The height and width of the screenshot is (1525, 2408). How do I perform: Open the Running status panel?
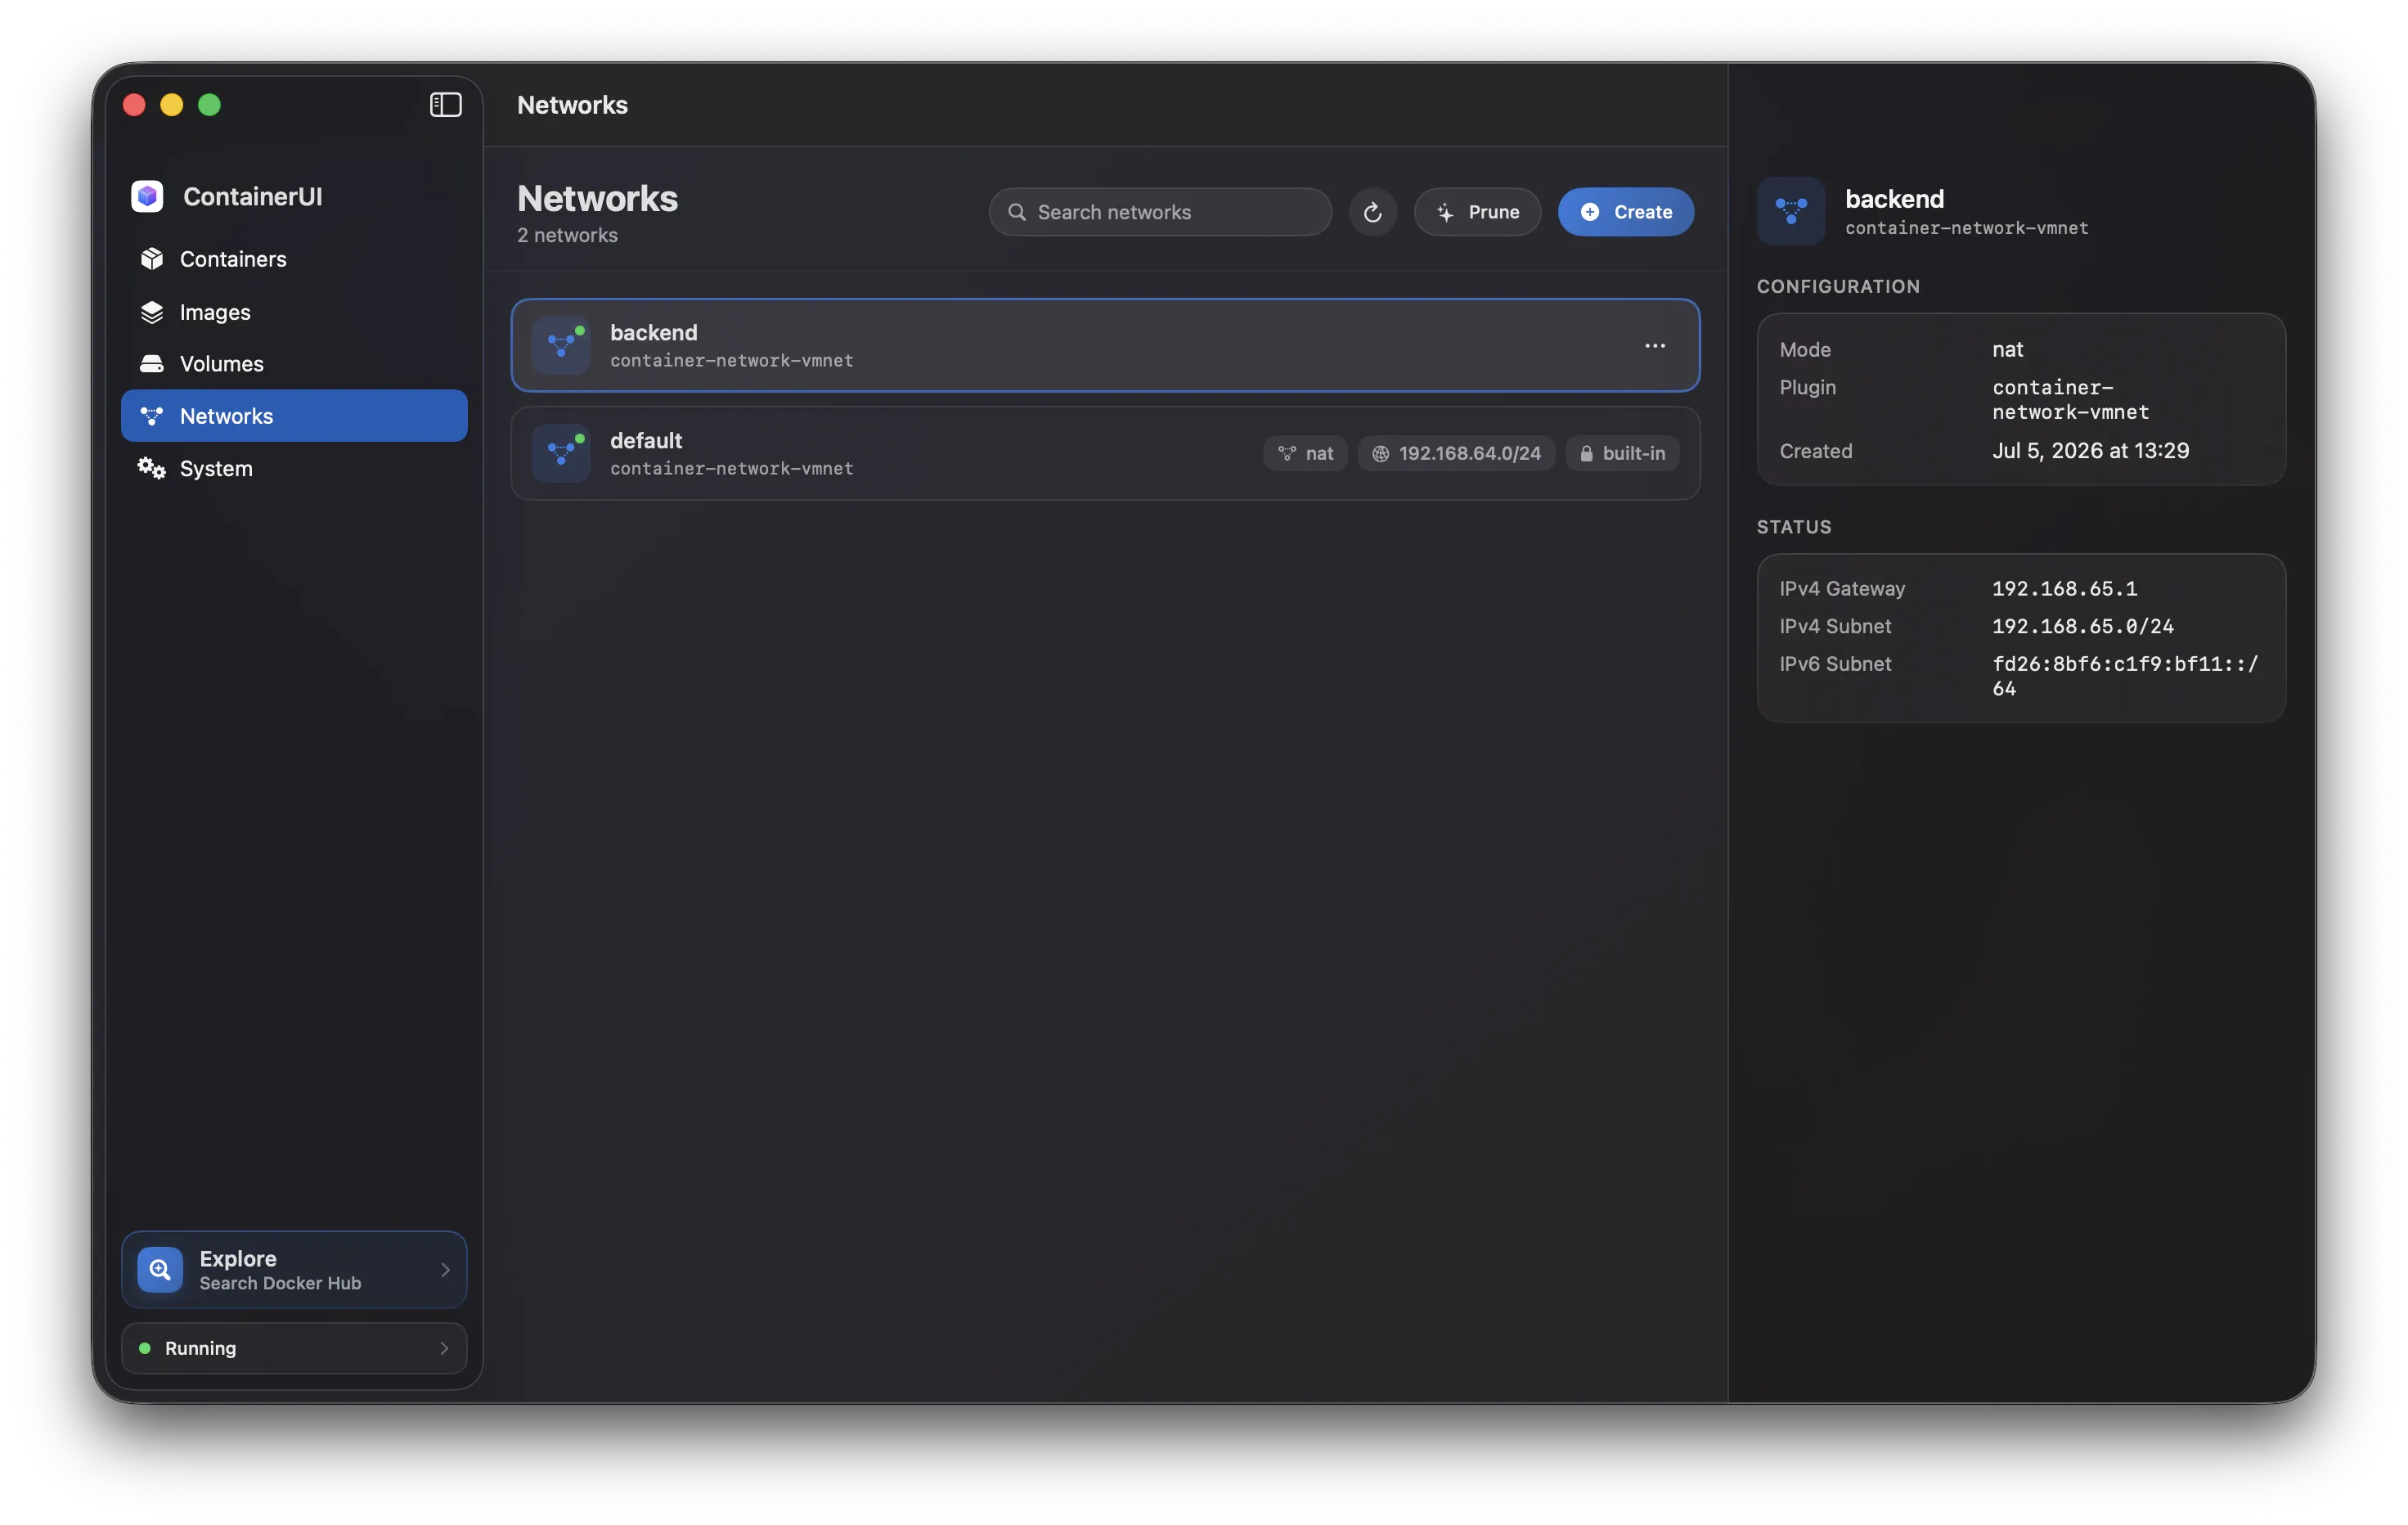coord(294,1348)
